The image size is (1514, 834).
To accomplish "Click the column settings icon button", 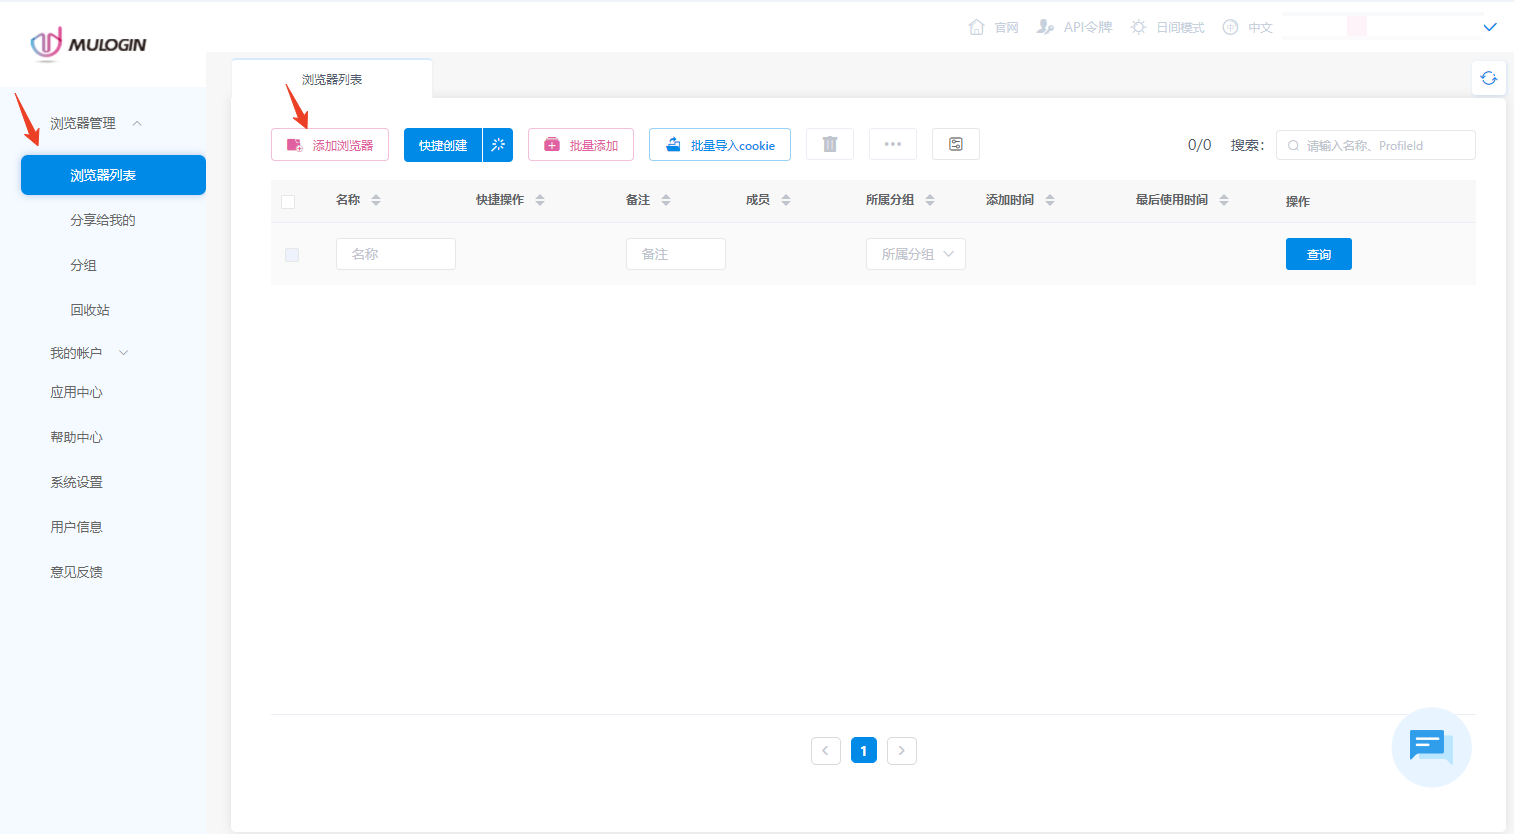I will [x=955, y=144].
